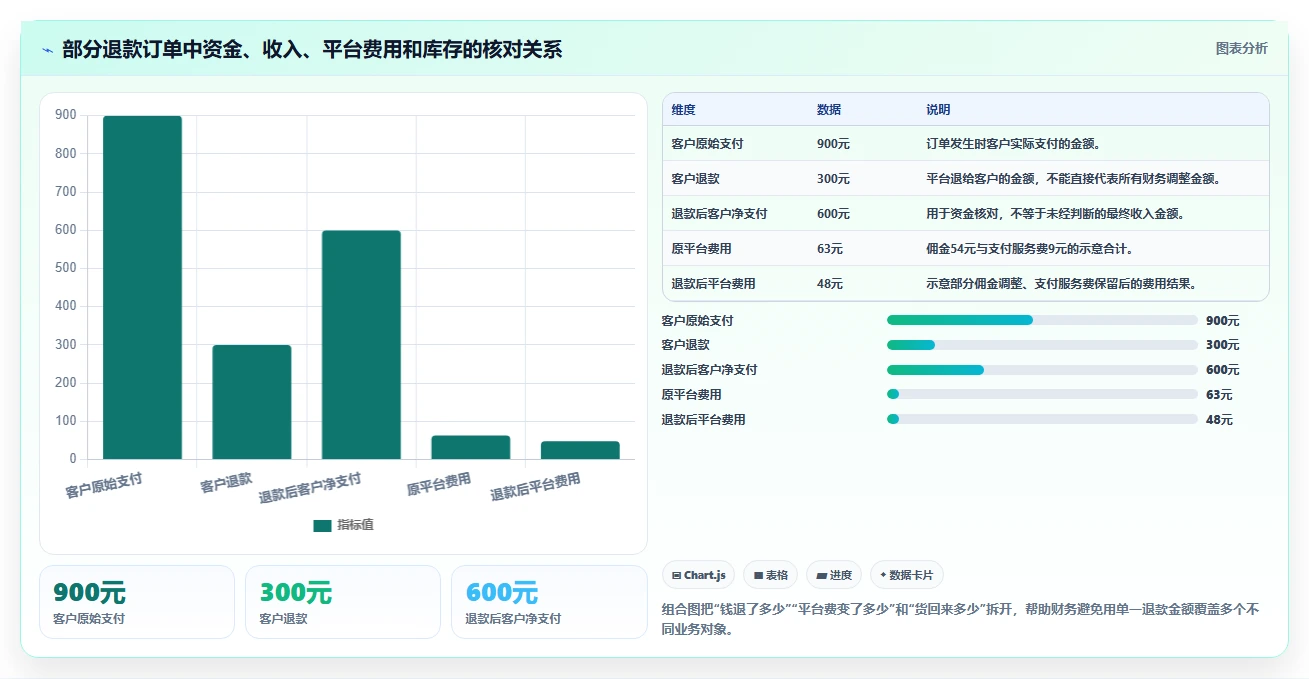Image resolution: width=1309 pixels, height=679 pixels.
Task: Click the 原平台费用 x-axis label
Action: click(x=439, y=485)
